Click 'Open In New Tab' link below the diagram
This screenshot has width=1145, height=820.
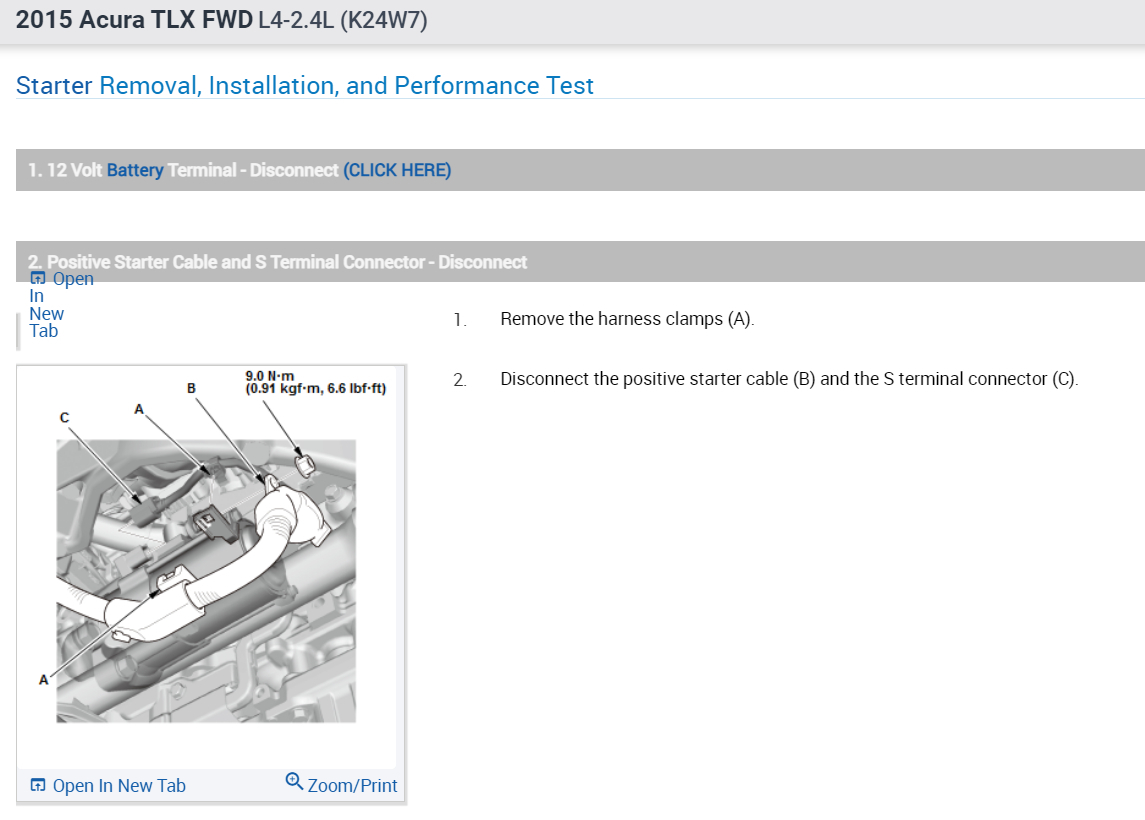tap(119, 786)
